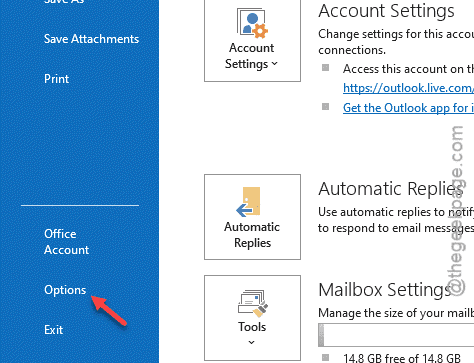
Task: Click the Access this account text
Action: coord(408,69)
